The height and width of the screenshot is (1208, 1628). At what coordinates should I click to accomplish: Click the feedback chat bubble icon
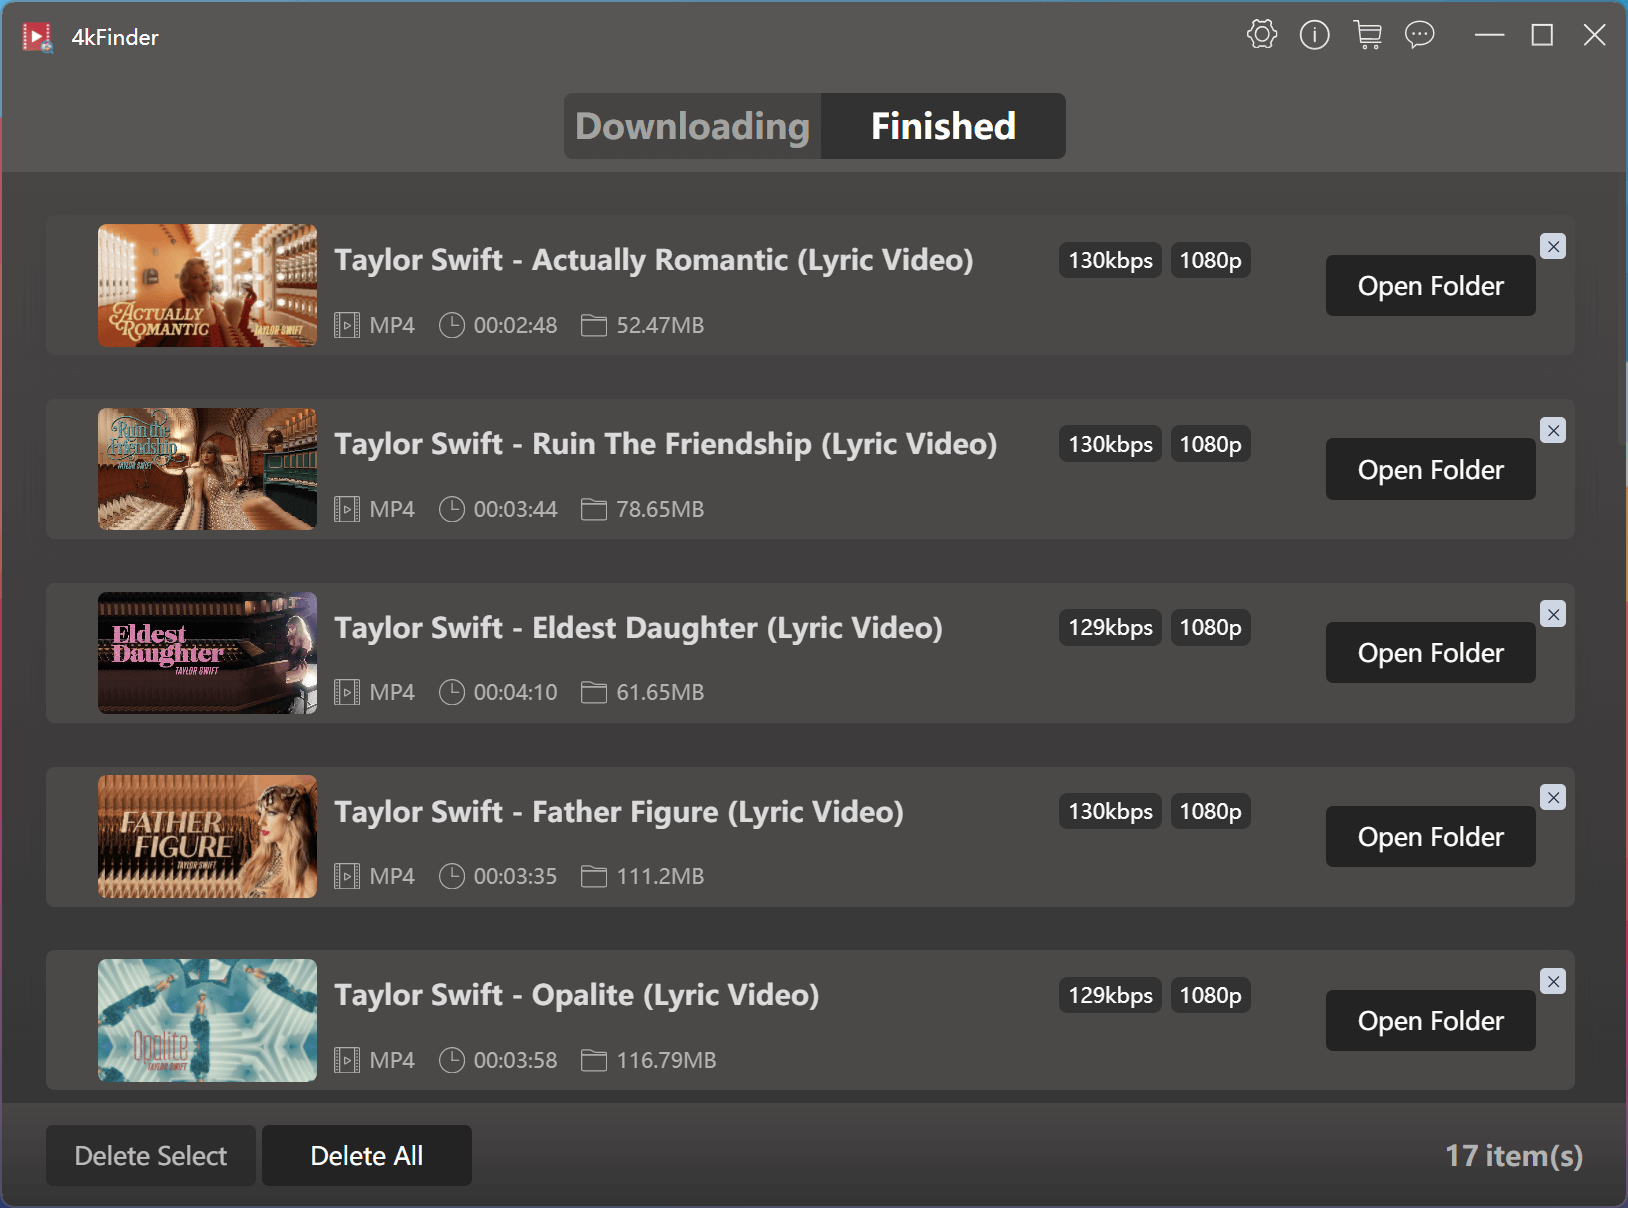click(x=1419, y=35)
